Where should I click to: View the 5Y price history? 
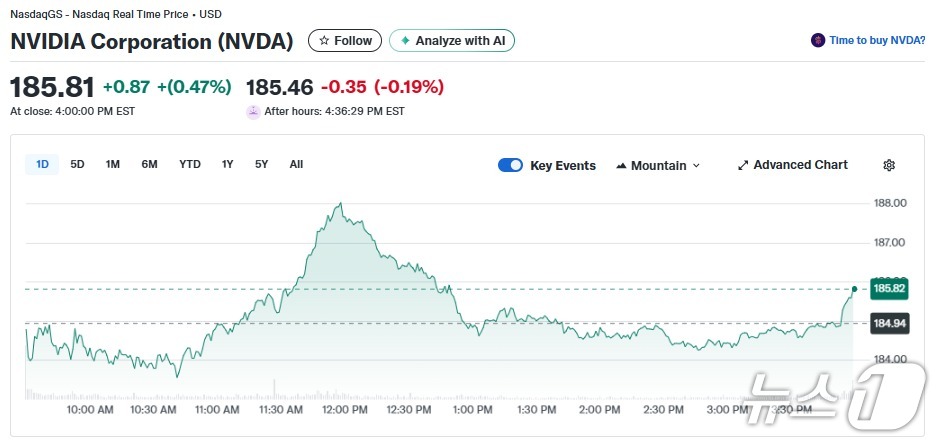pos(261,164)
